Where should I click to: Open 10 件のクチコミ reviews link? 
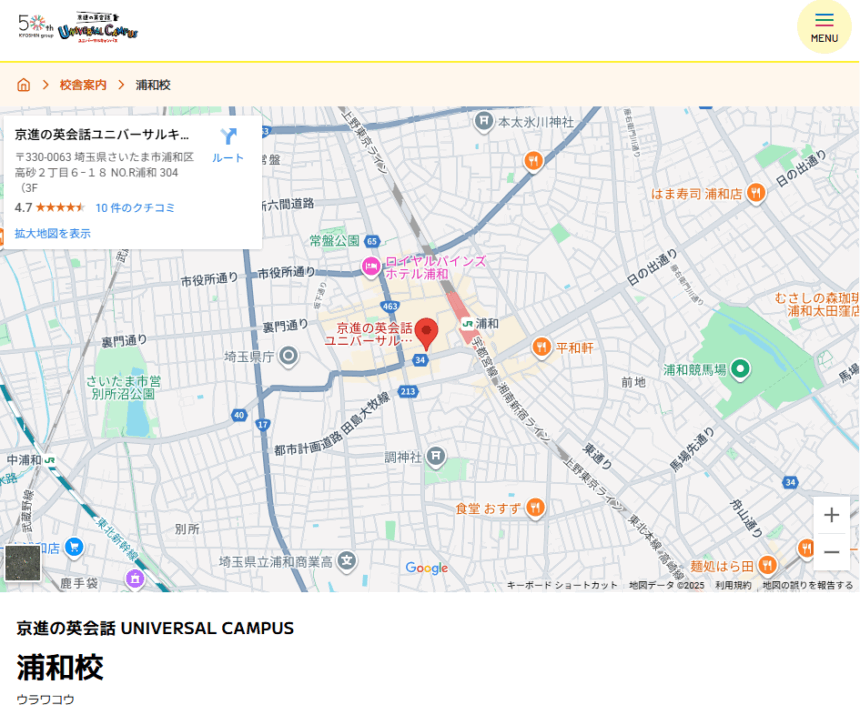[135, 208]
